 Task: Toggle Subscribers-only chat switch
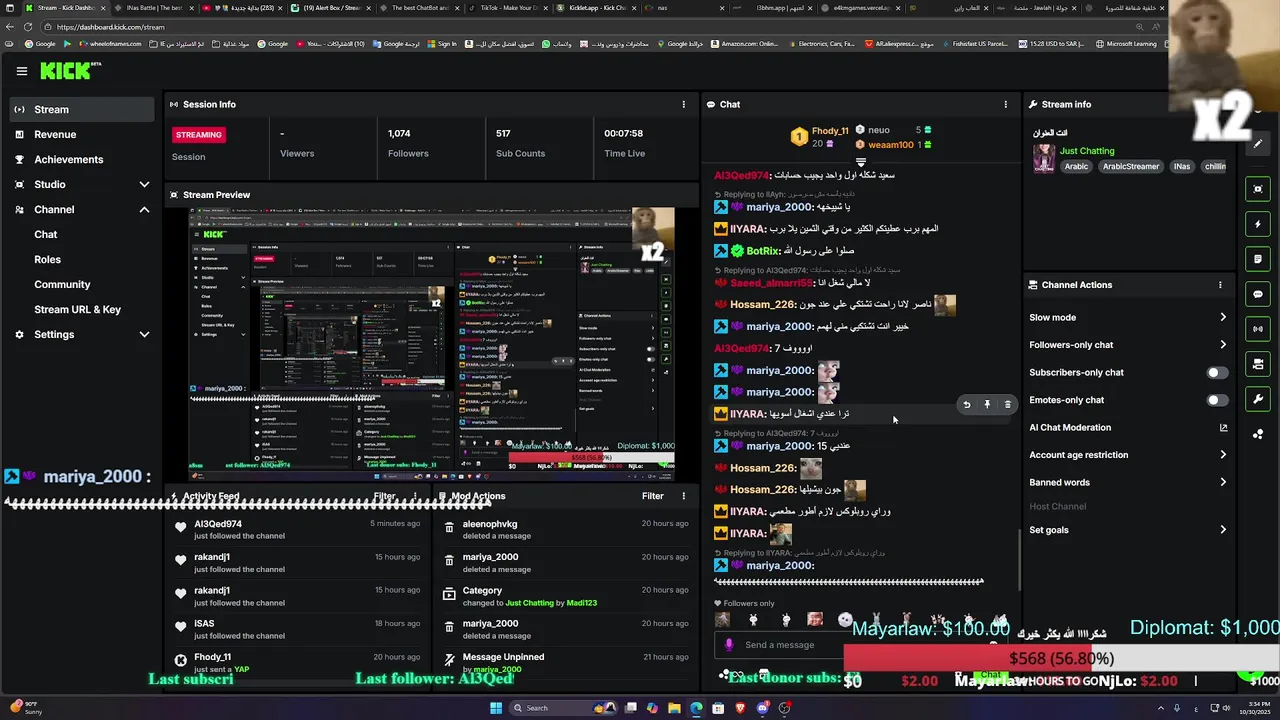point(1216,373)
